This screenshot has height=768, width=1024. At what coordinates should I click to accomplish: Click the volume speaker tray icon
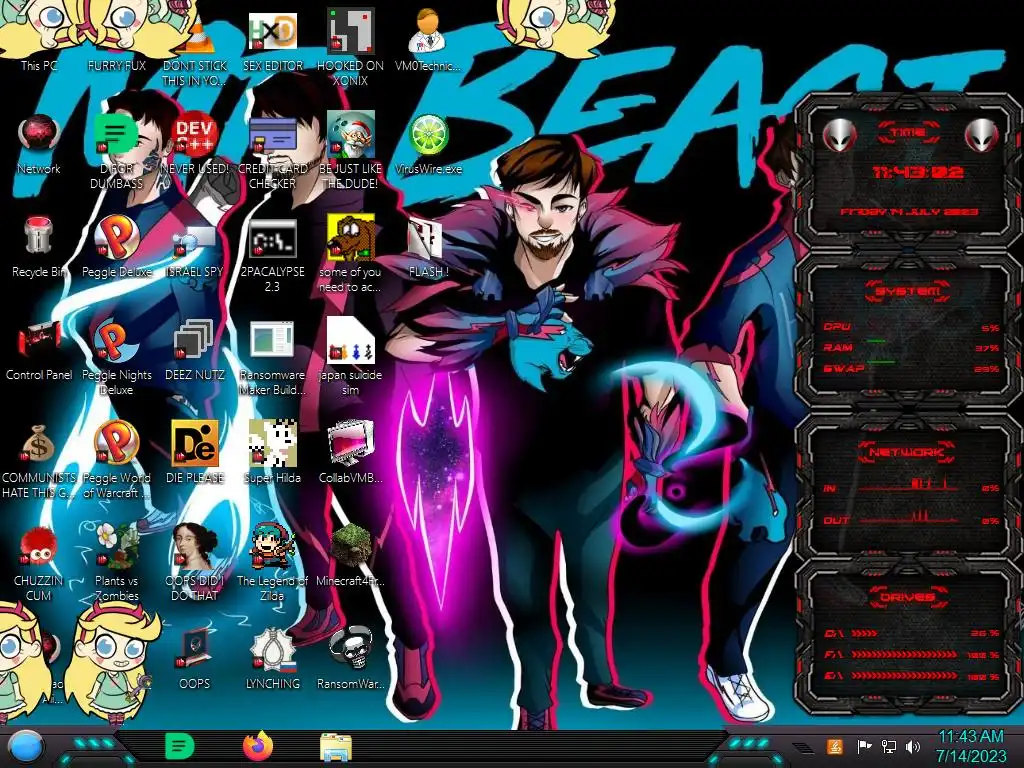coord(913,746)
